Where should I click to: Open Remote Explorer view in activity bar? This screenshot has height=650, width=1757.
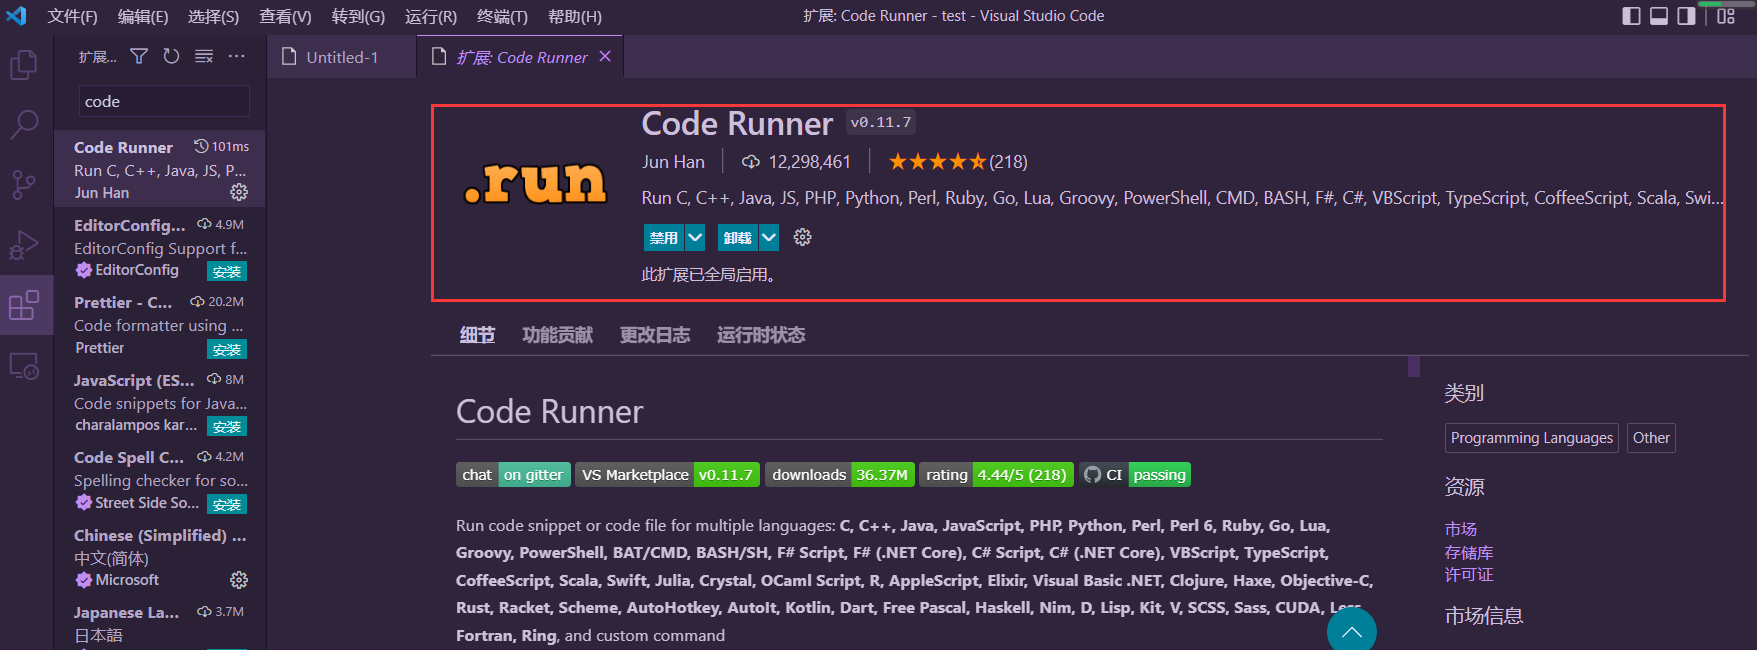point(24,366)
